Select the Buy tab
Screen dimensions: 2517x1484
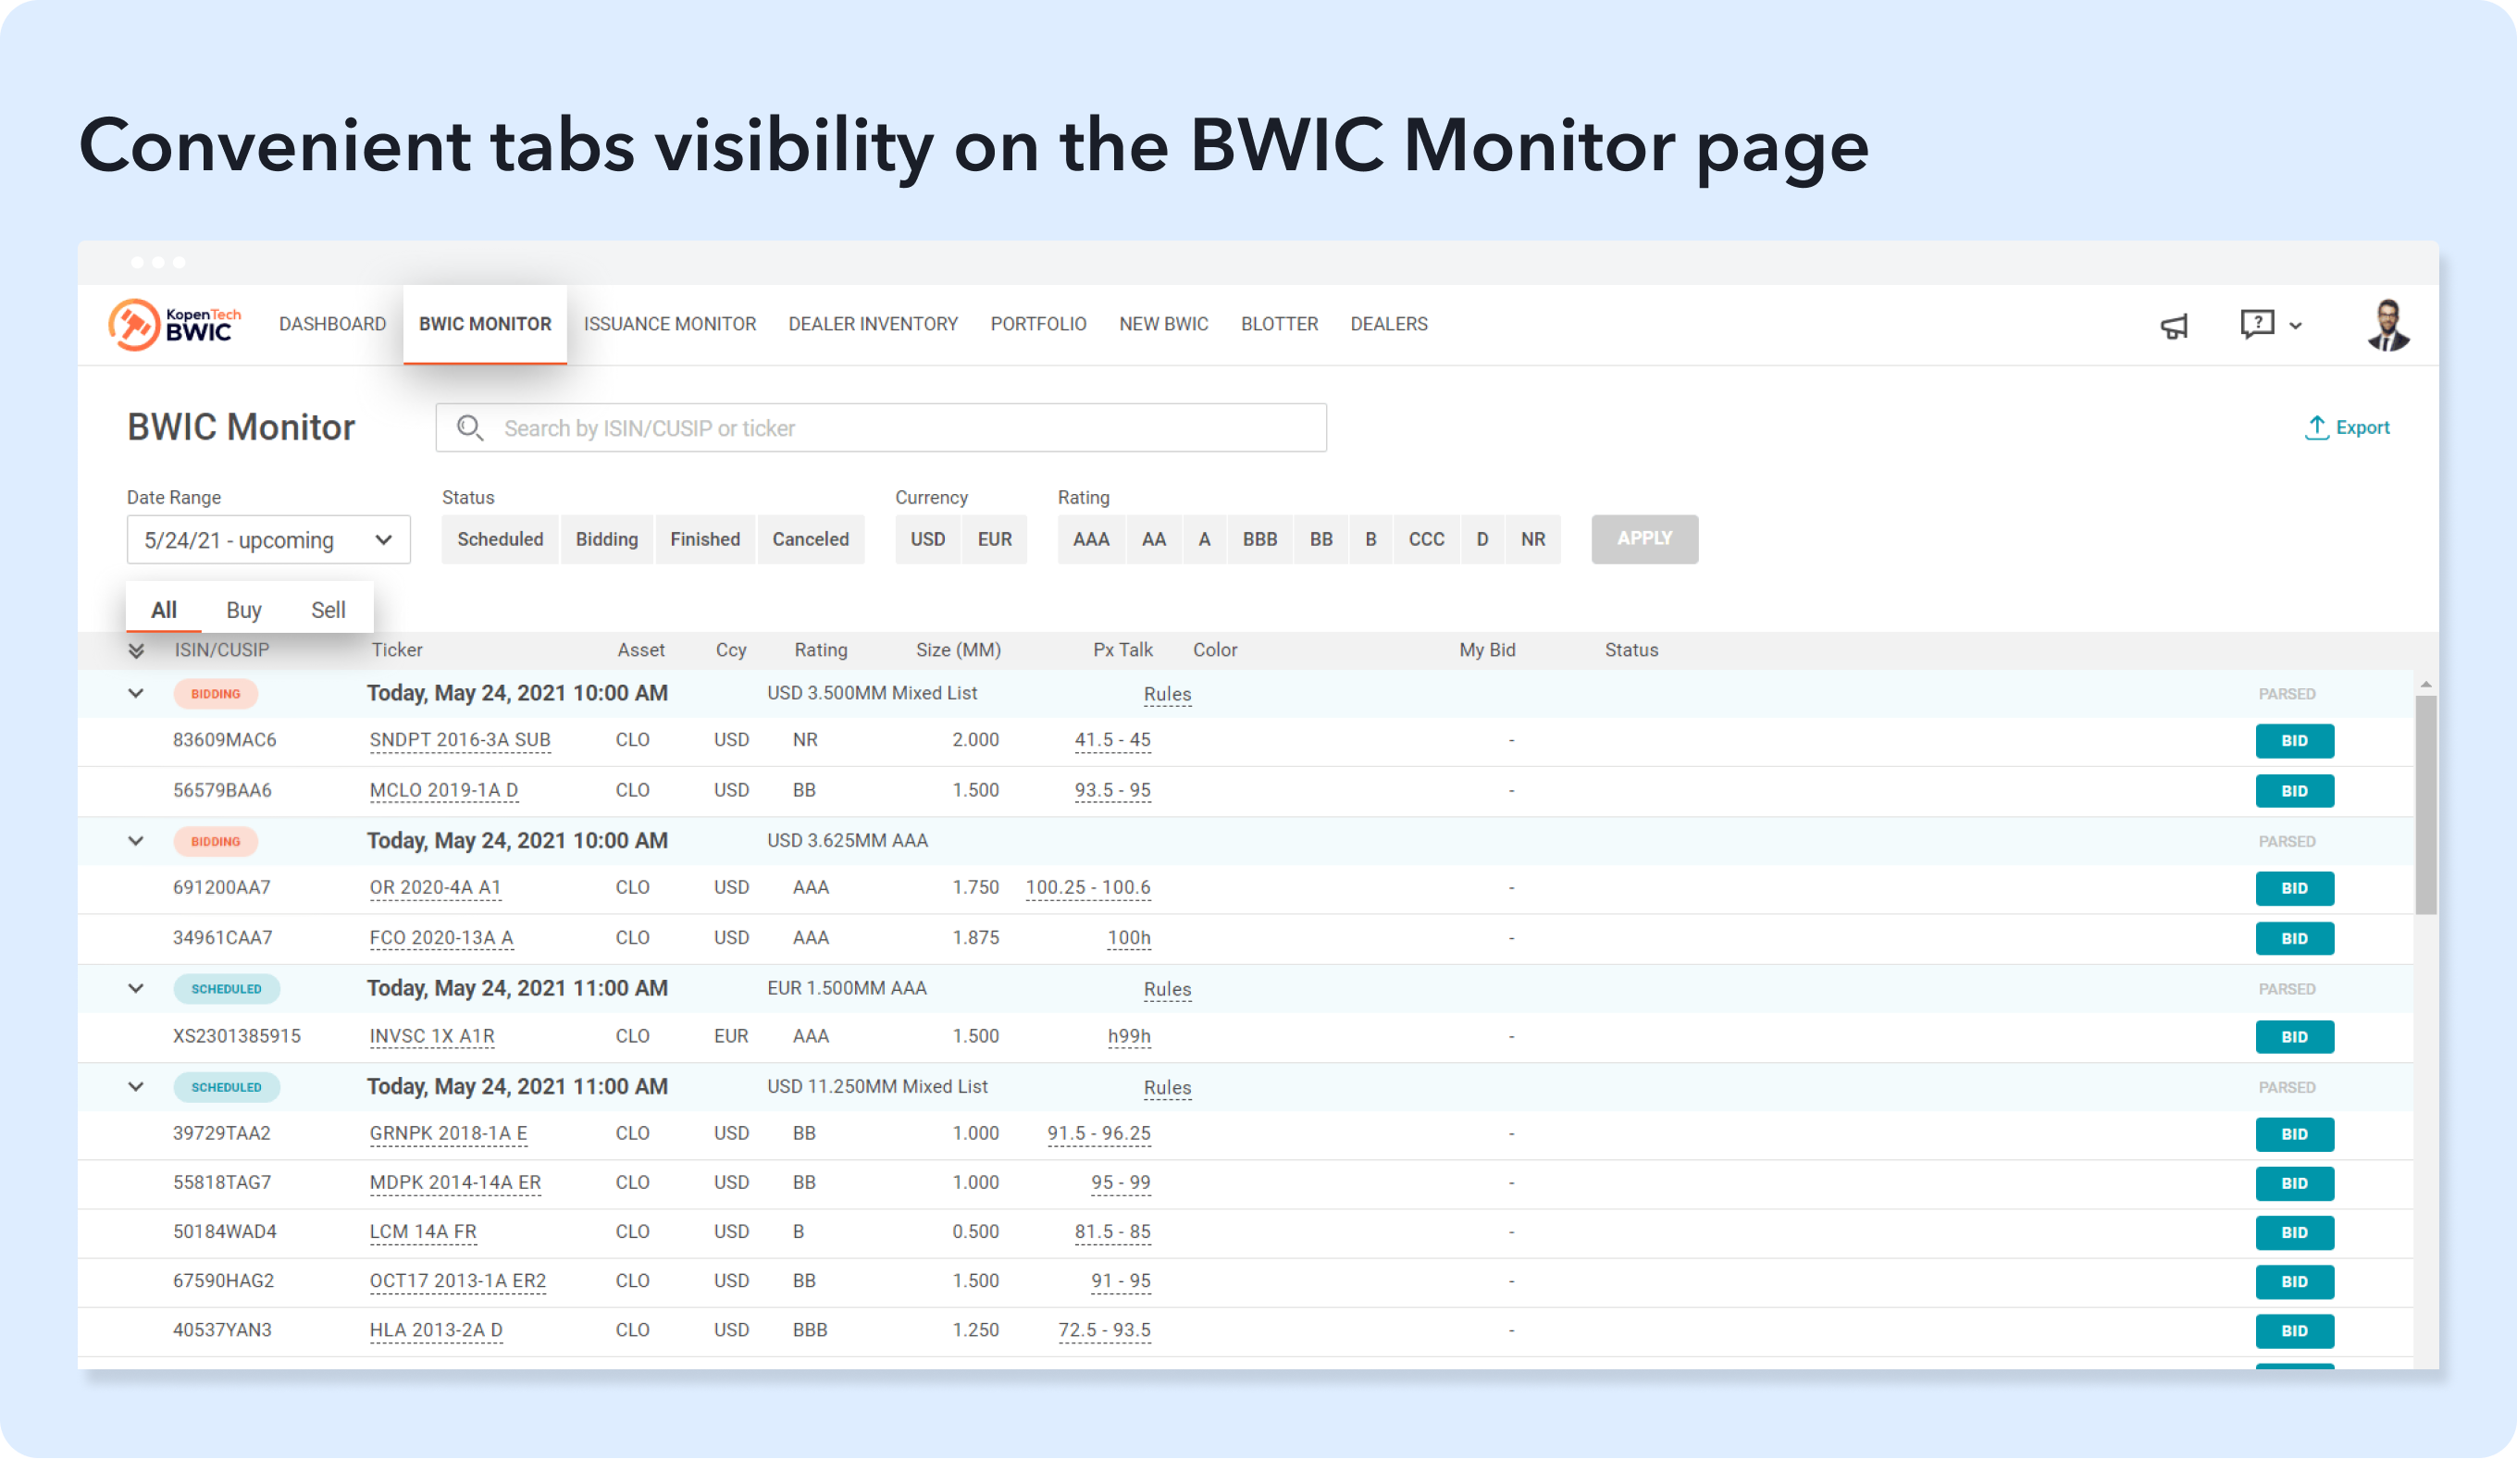(x=243, y=610)
